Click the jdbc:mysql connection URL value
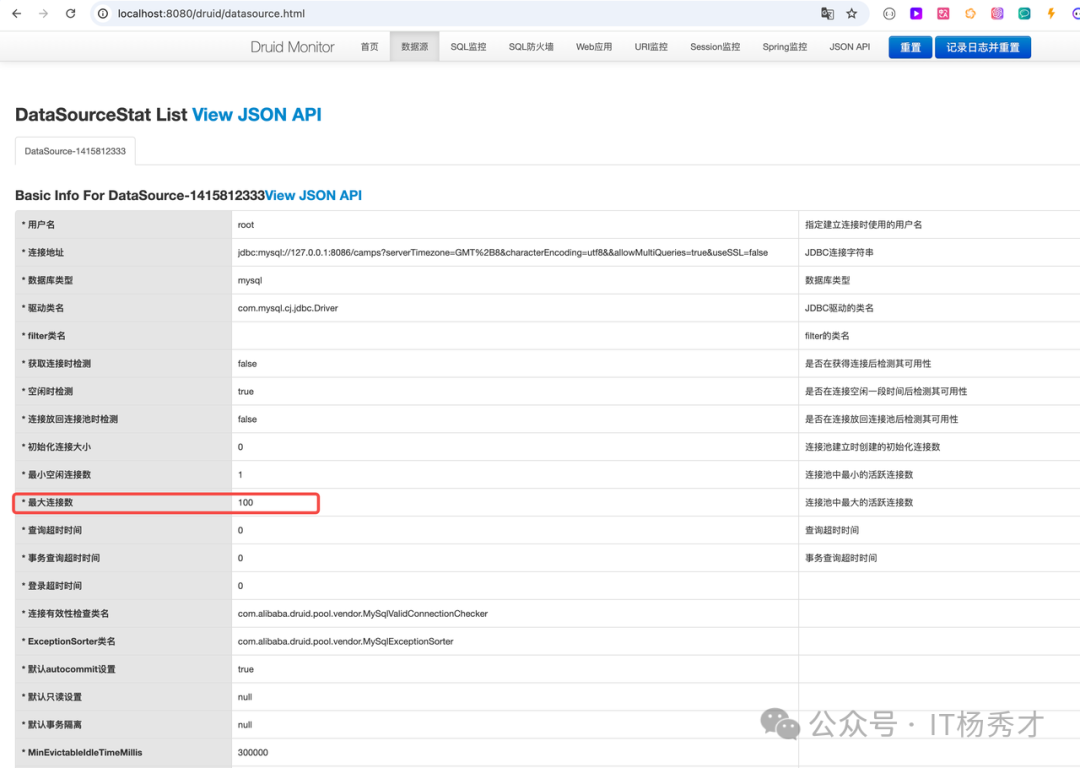 [503, 252]
